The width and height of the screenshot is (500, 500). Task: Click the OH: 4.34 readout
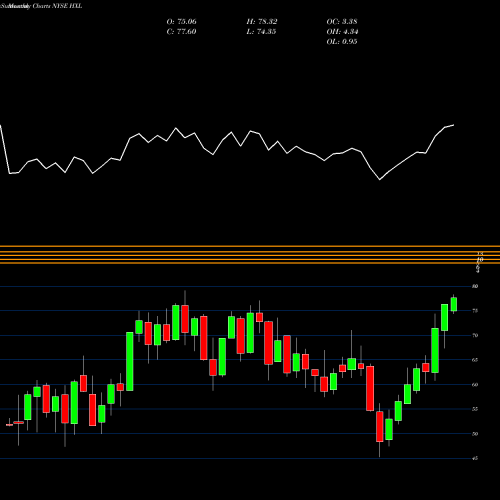[x=342, y=32]
